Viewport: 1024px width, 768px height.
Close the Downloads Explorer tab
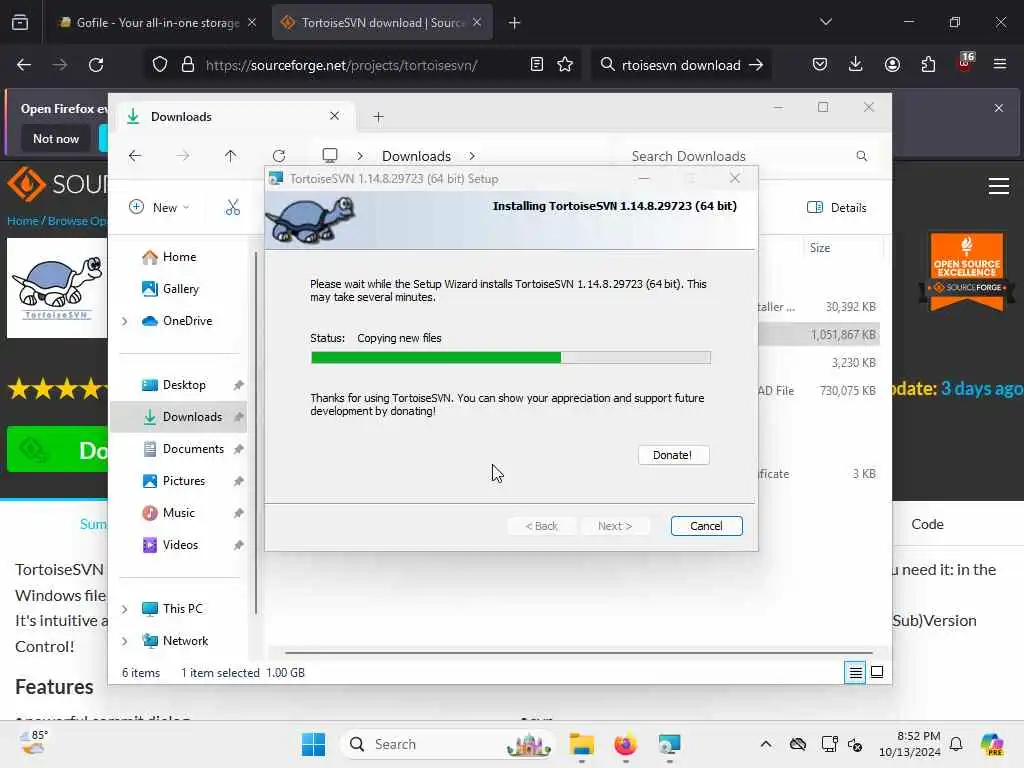point(334,116)
